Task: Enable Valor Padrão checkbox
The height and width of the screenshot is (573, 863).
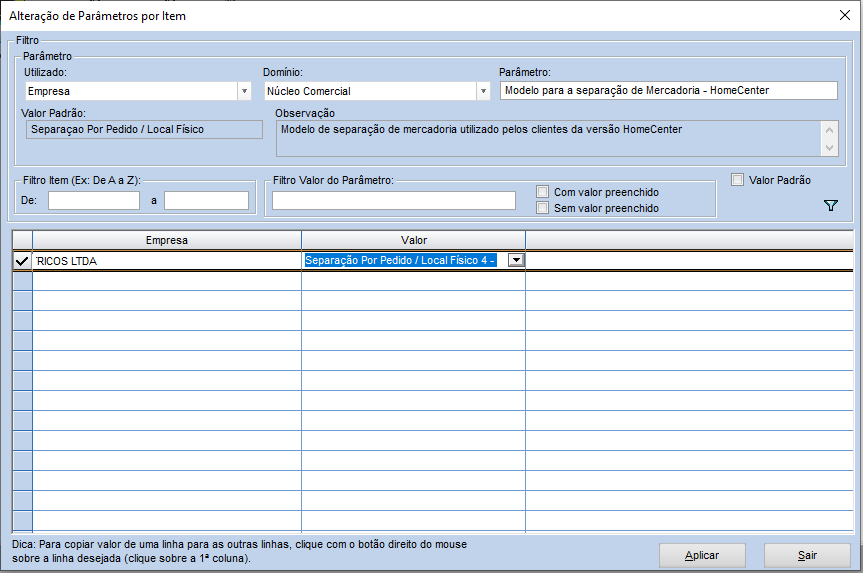Action: pyautogui.click(x=738, y=180)
